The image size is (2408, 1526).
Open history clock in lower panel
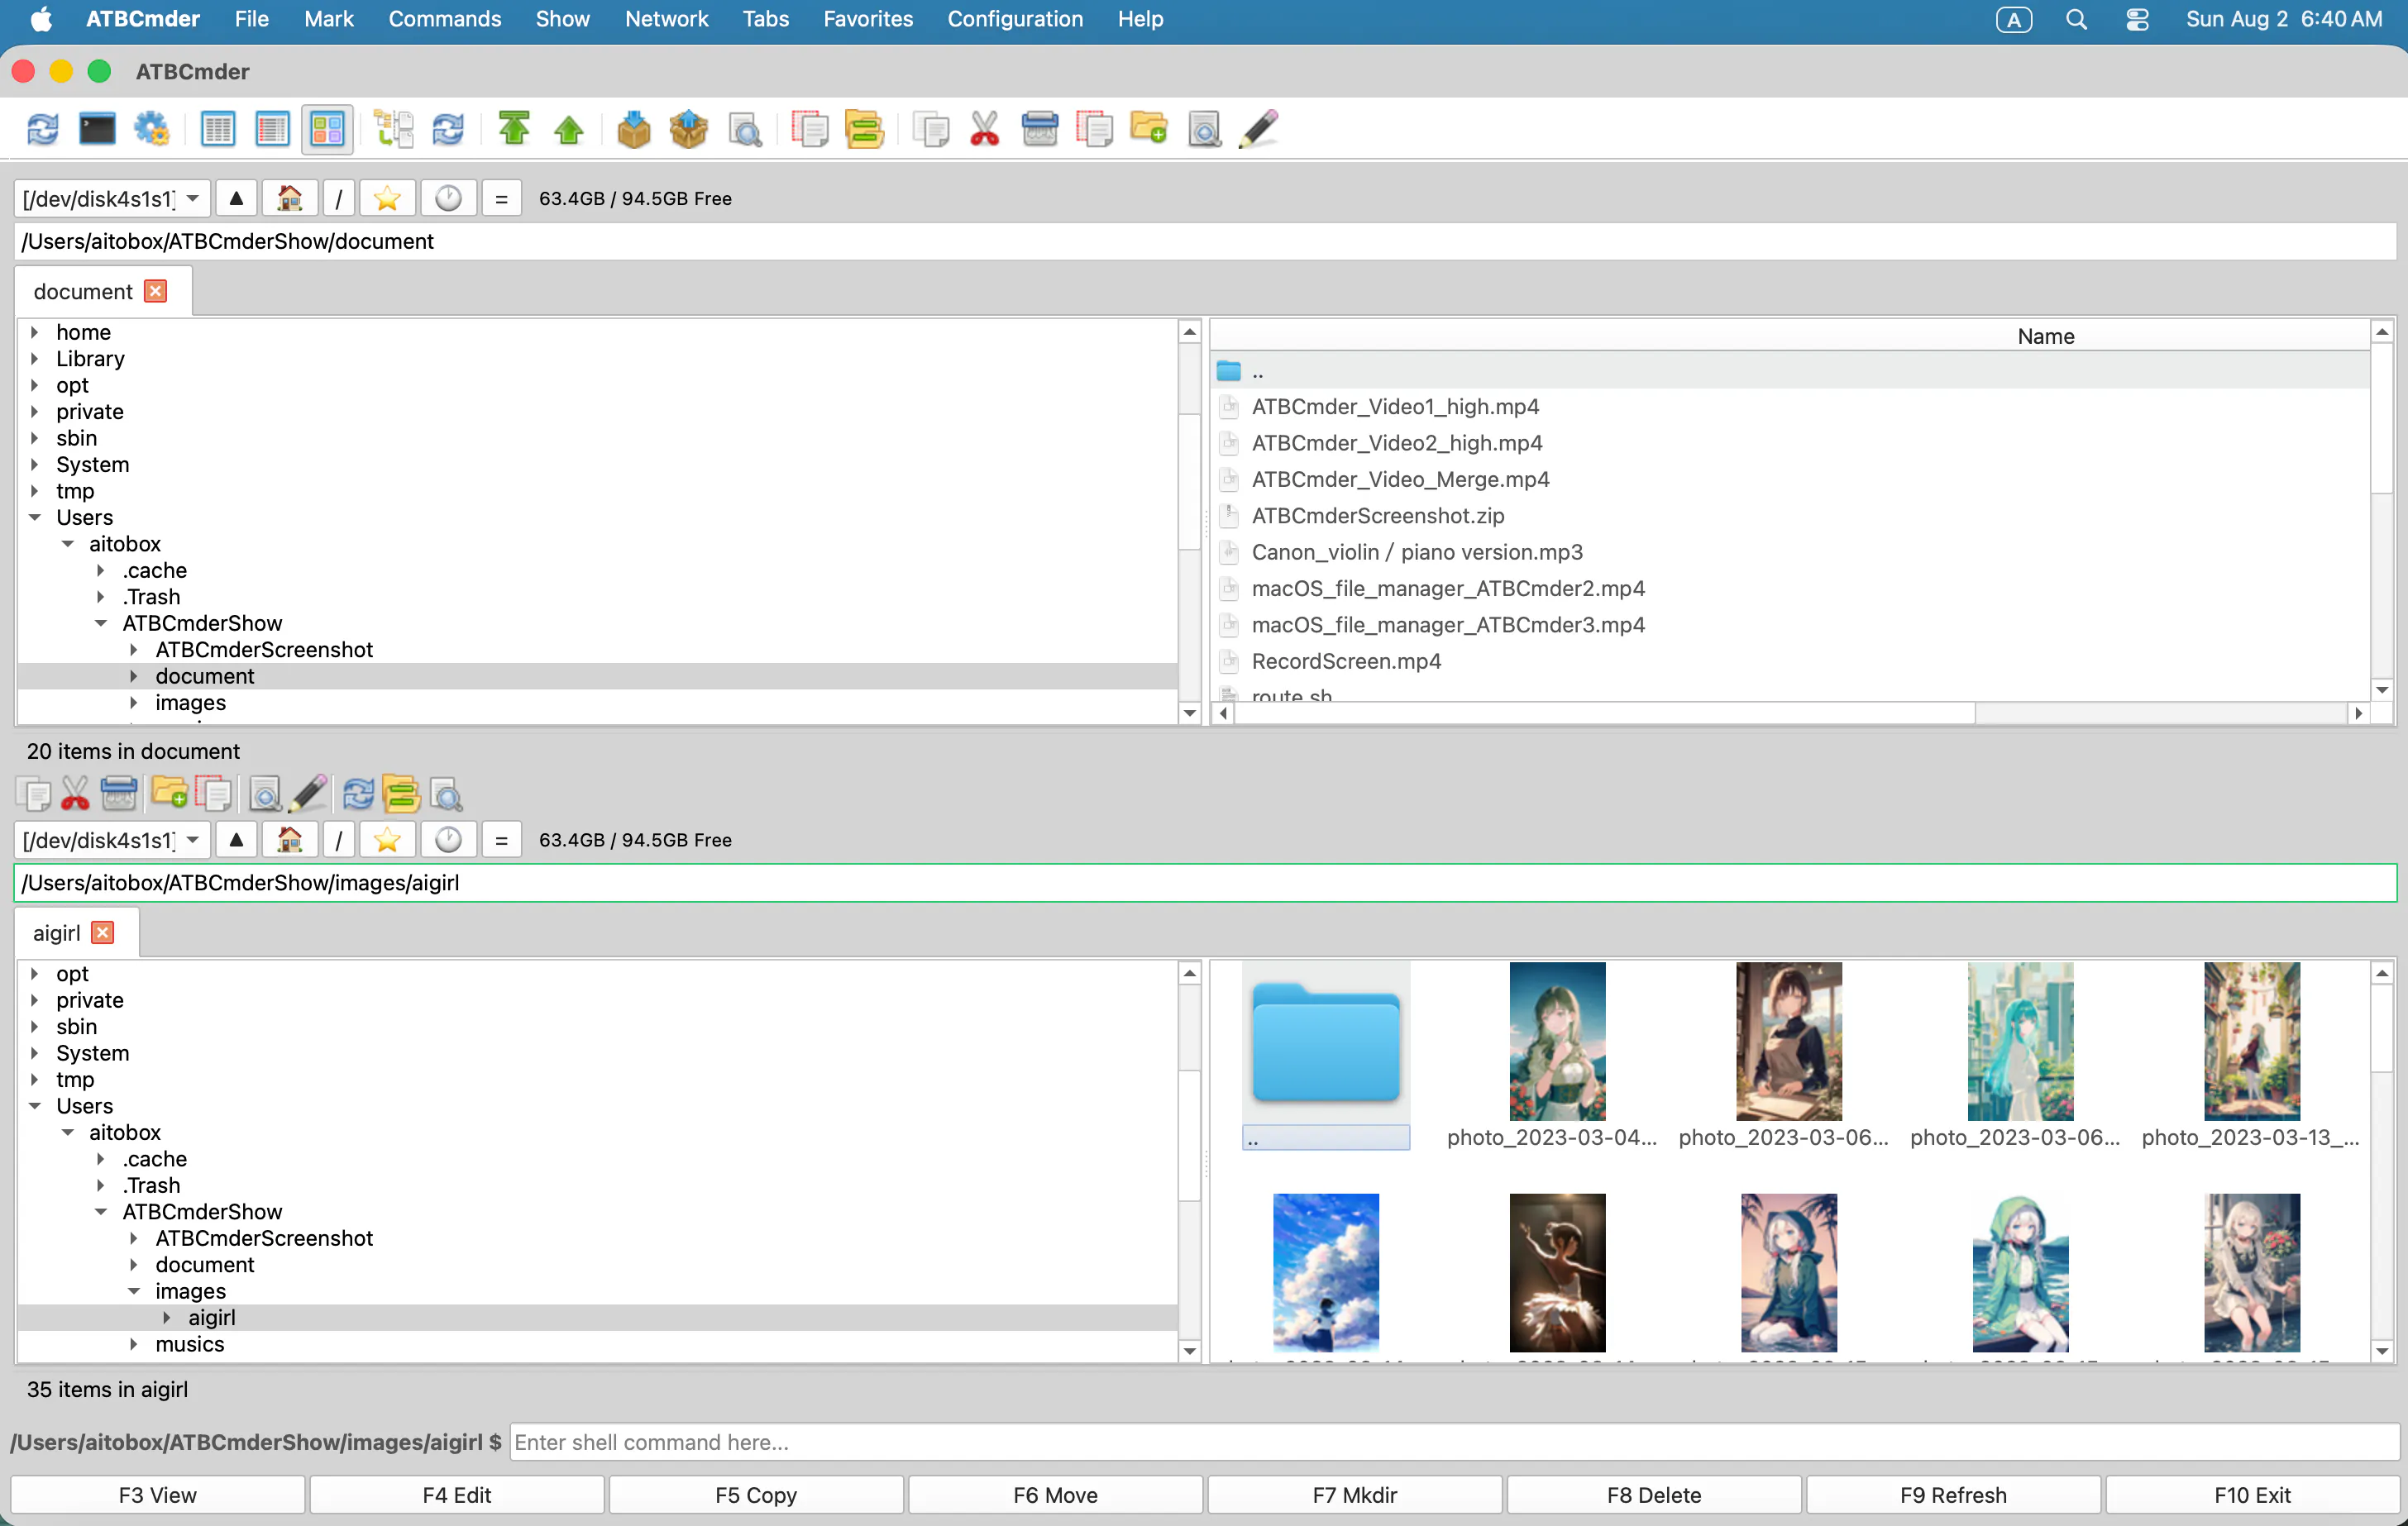coord(448,840)
